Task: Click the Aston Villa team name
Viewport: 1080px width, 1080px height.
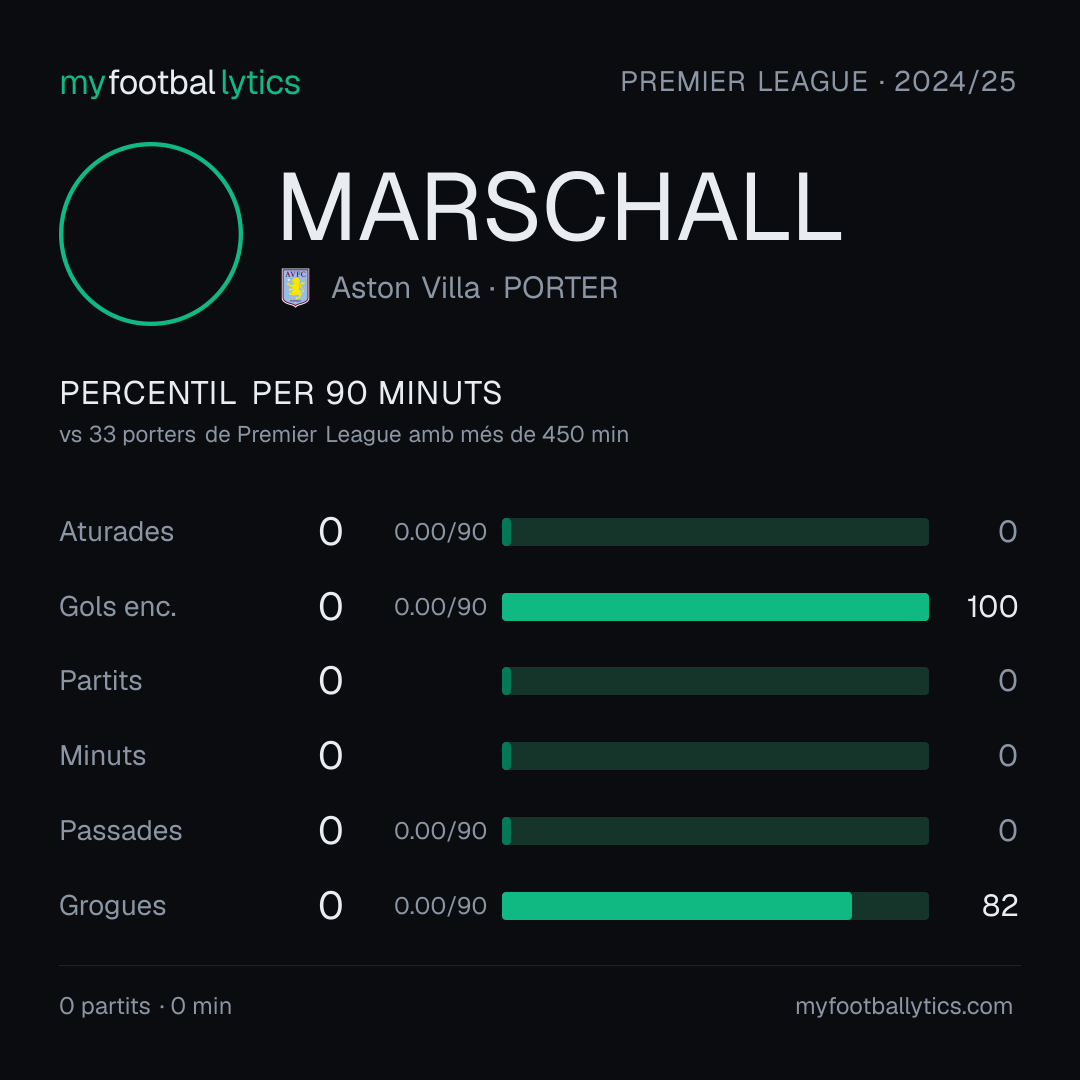Action: pyautogui.click(x=405, y=288)
